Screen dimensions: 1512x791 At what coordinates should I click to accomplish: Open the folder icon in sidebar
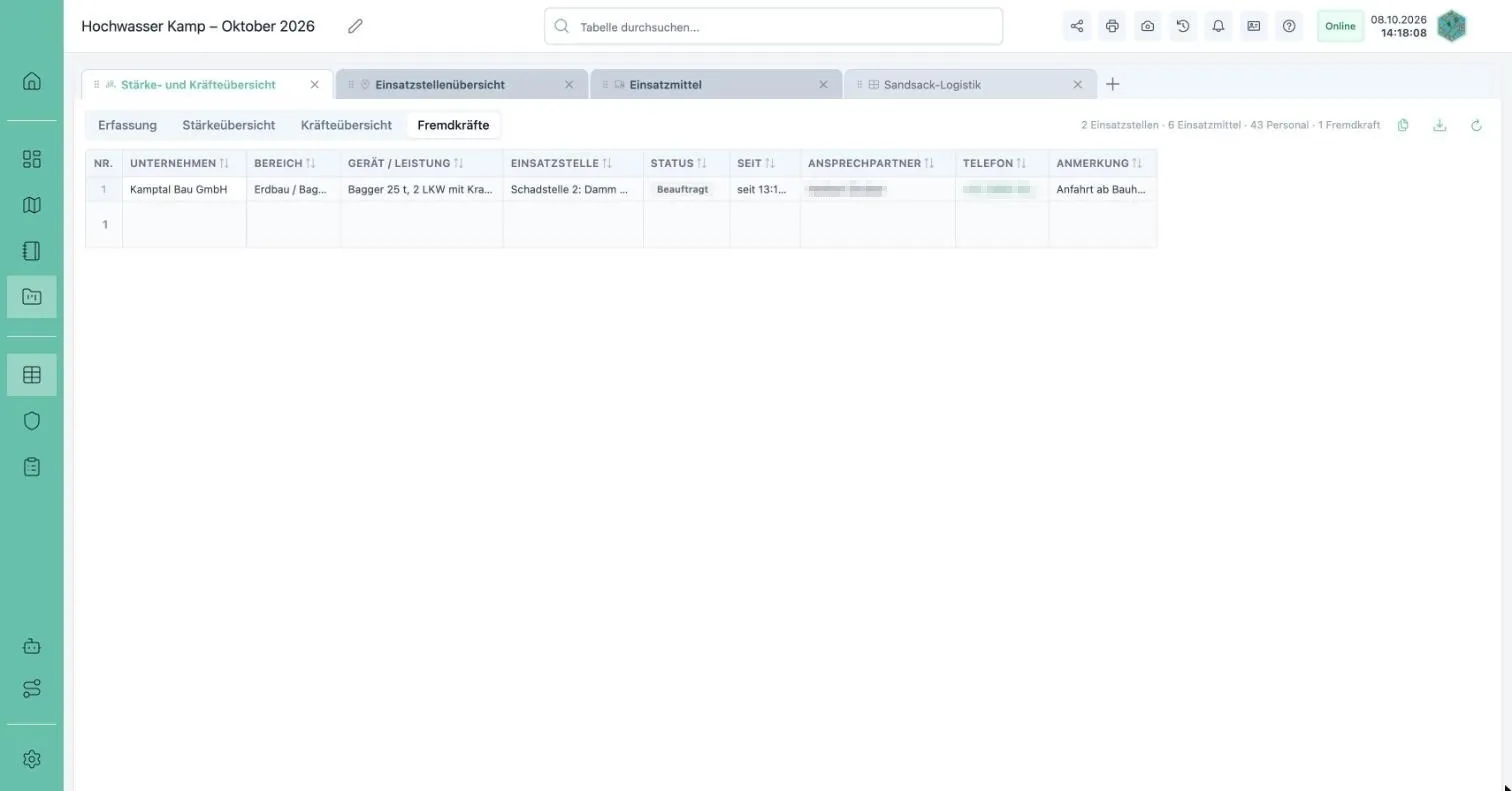pyautogui.click(x=32, y=297)
